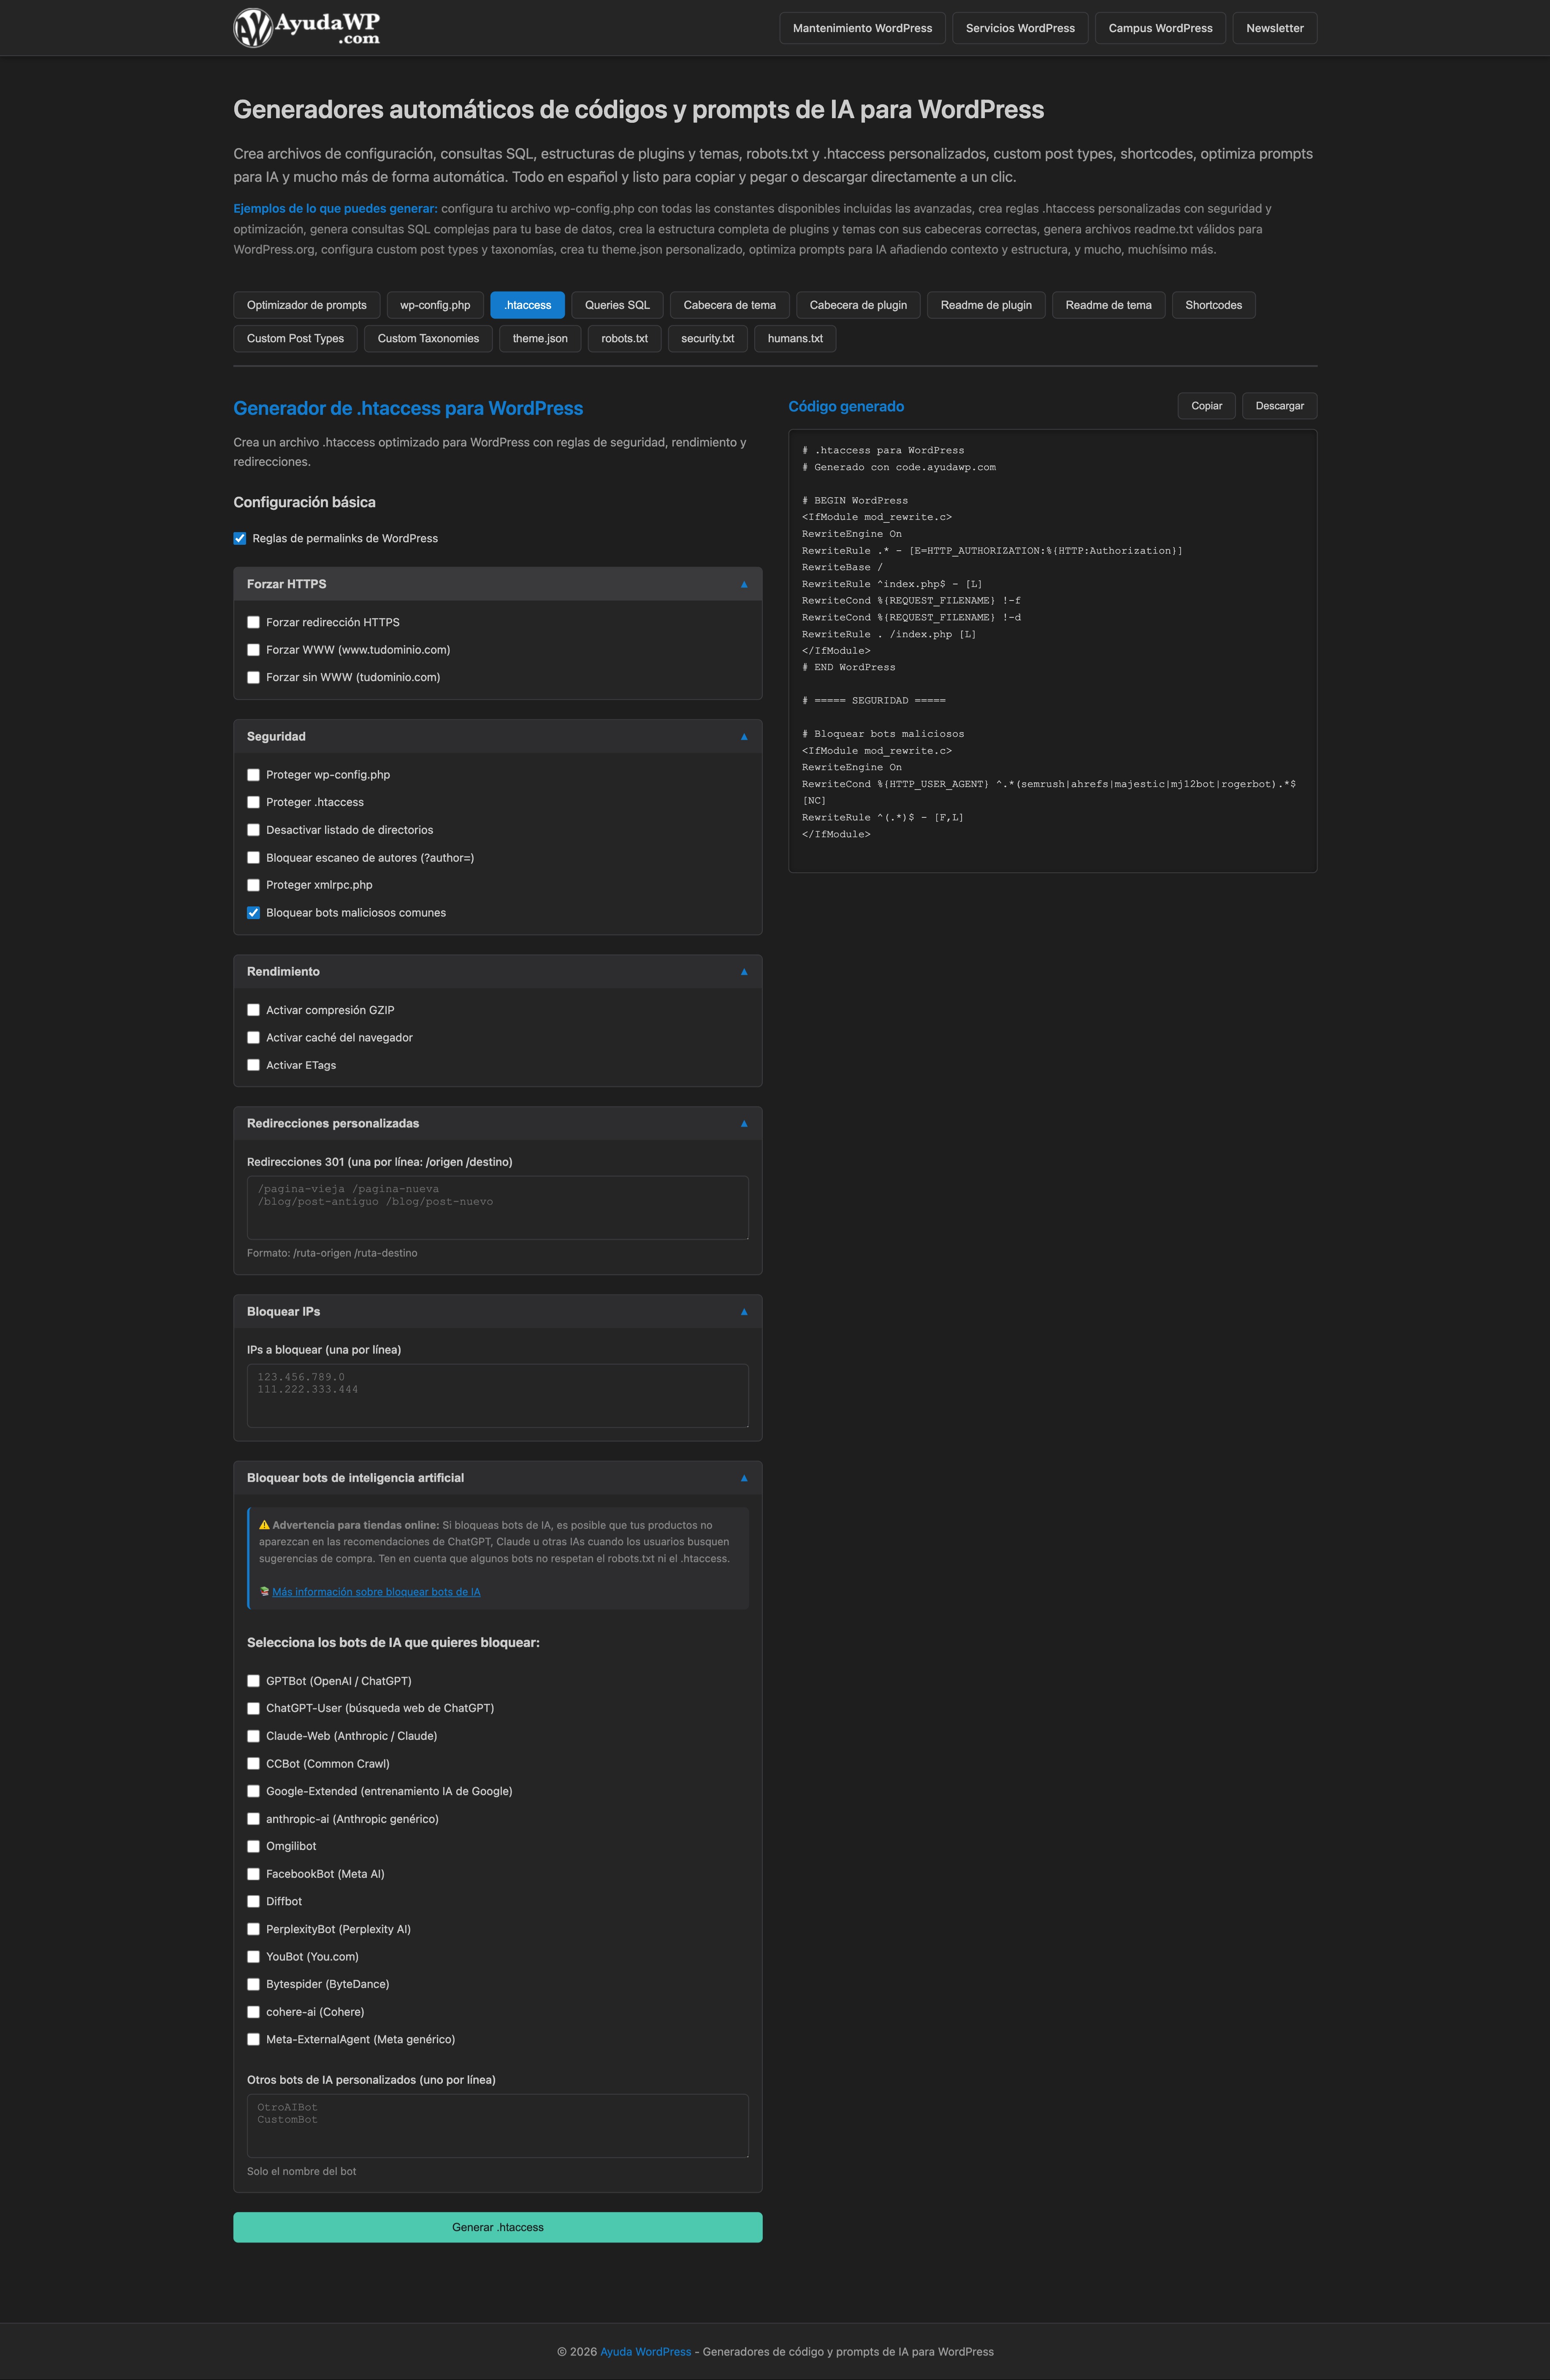Click the AyudaWP logo
The image size is (1550, 2380).
point(306,28)
